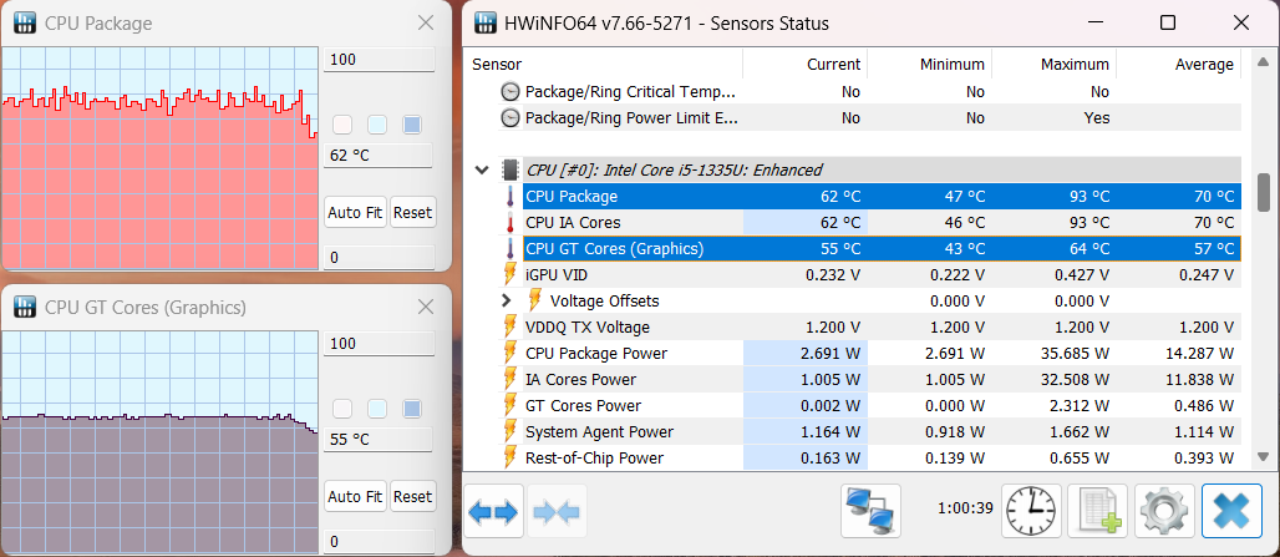Click Auto Fit in CPU Package graph
This screenshot has height=557, width=1280.
click(x=355, y=212)
